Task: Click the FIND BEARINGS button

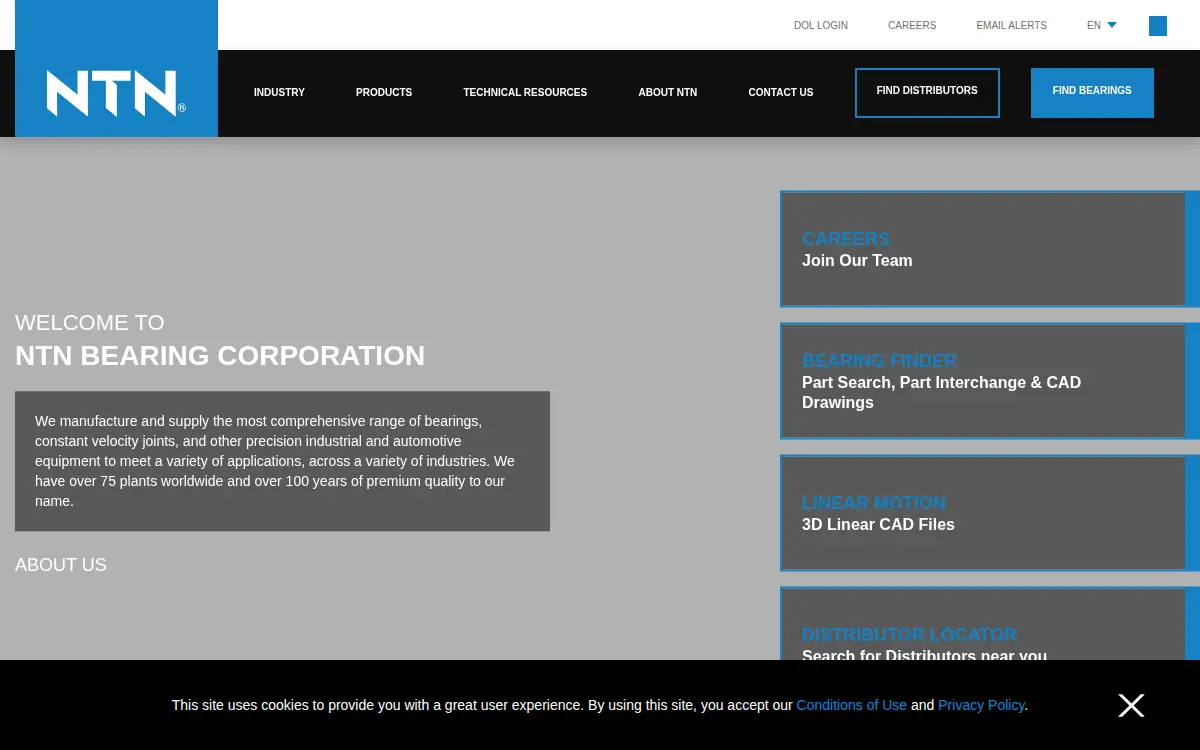Action: [x=1092, y=93]
